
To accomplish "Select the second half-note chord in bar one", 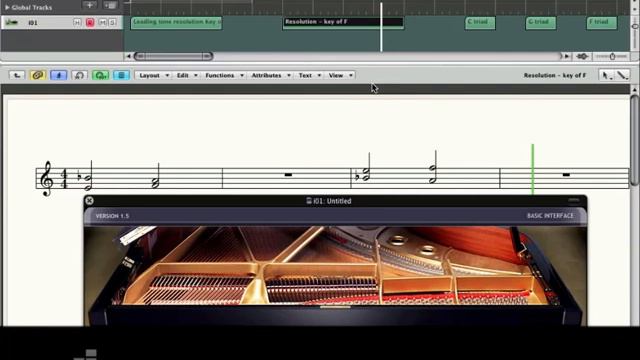I will tap(156, 177).
